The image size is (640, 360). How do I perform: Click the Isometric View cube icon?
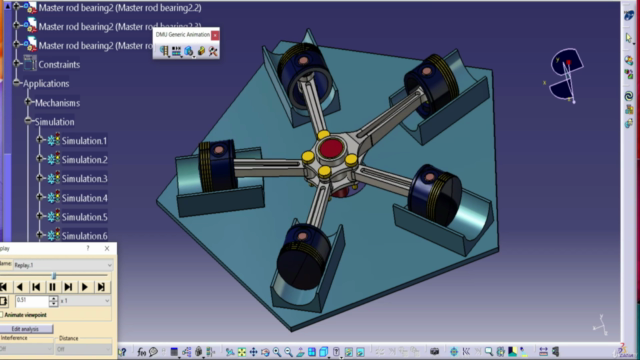(324, 351)
